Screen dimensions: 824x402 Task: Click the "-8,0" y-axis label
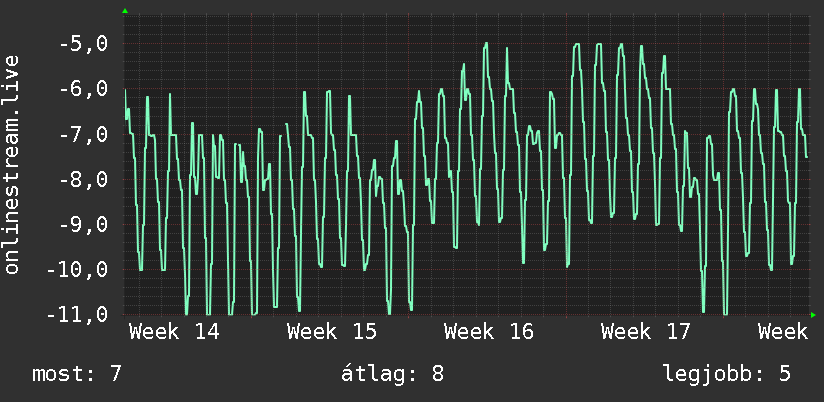point(84,179)
